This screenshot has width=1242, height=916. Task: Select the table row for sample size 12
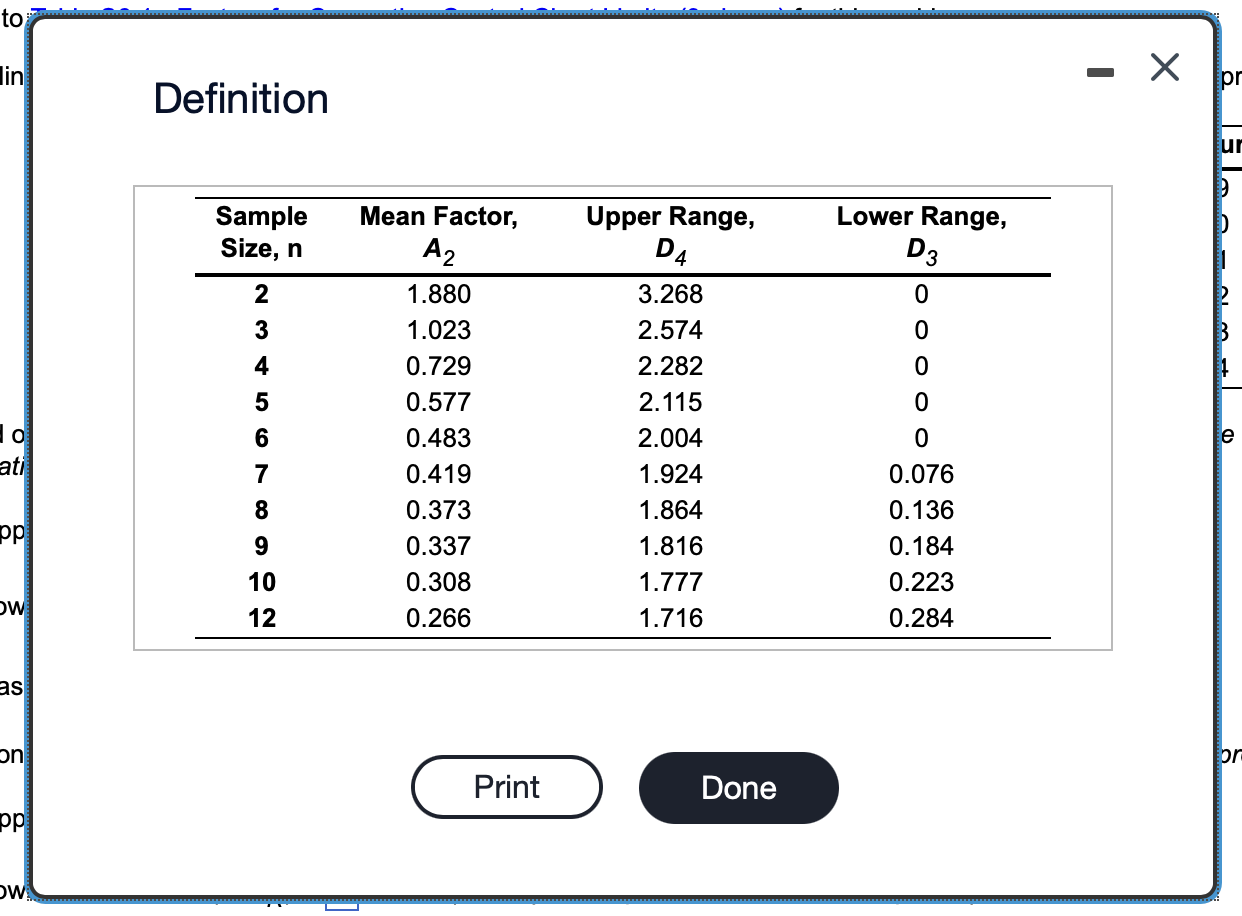click(x=261, y=618)
